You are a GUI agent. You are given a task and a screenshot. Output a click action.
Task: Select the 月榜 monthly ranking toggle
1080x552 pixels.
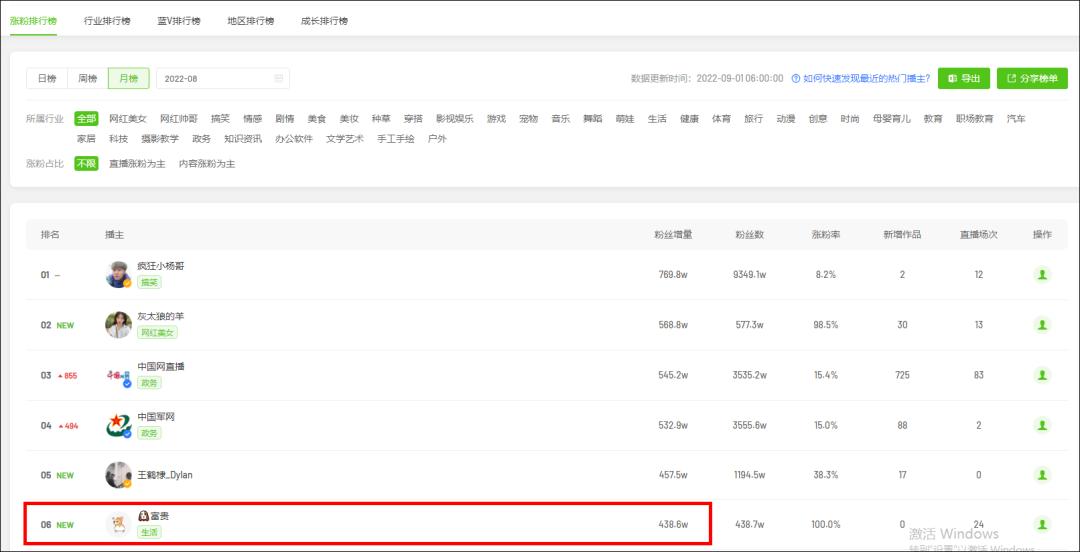coord(129,79)
